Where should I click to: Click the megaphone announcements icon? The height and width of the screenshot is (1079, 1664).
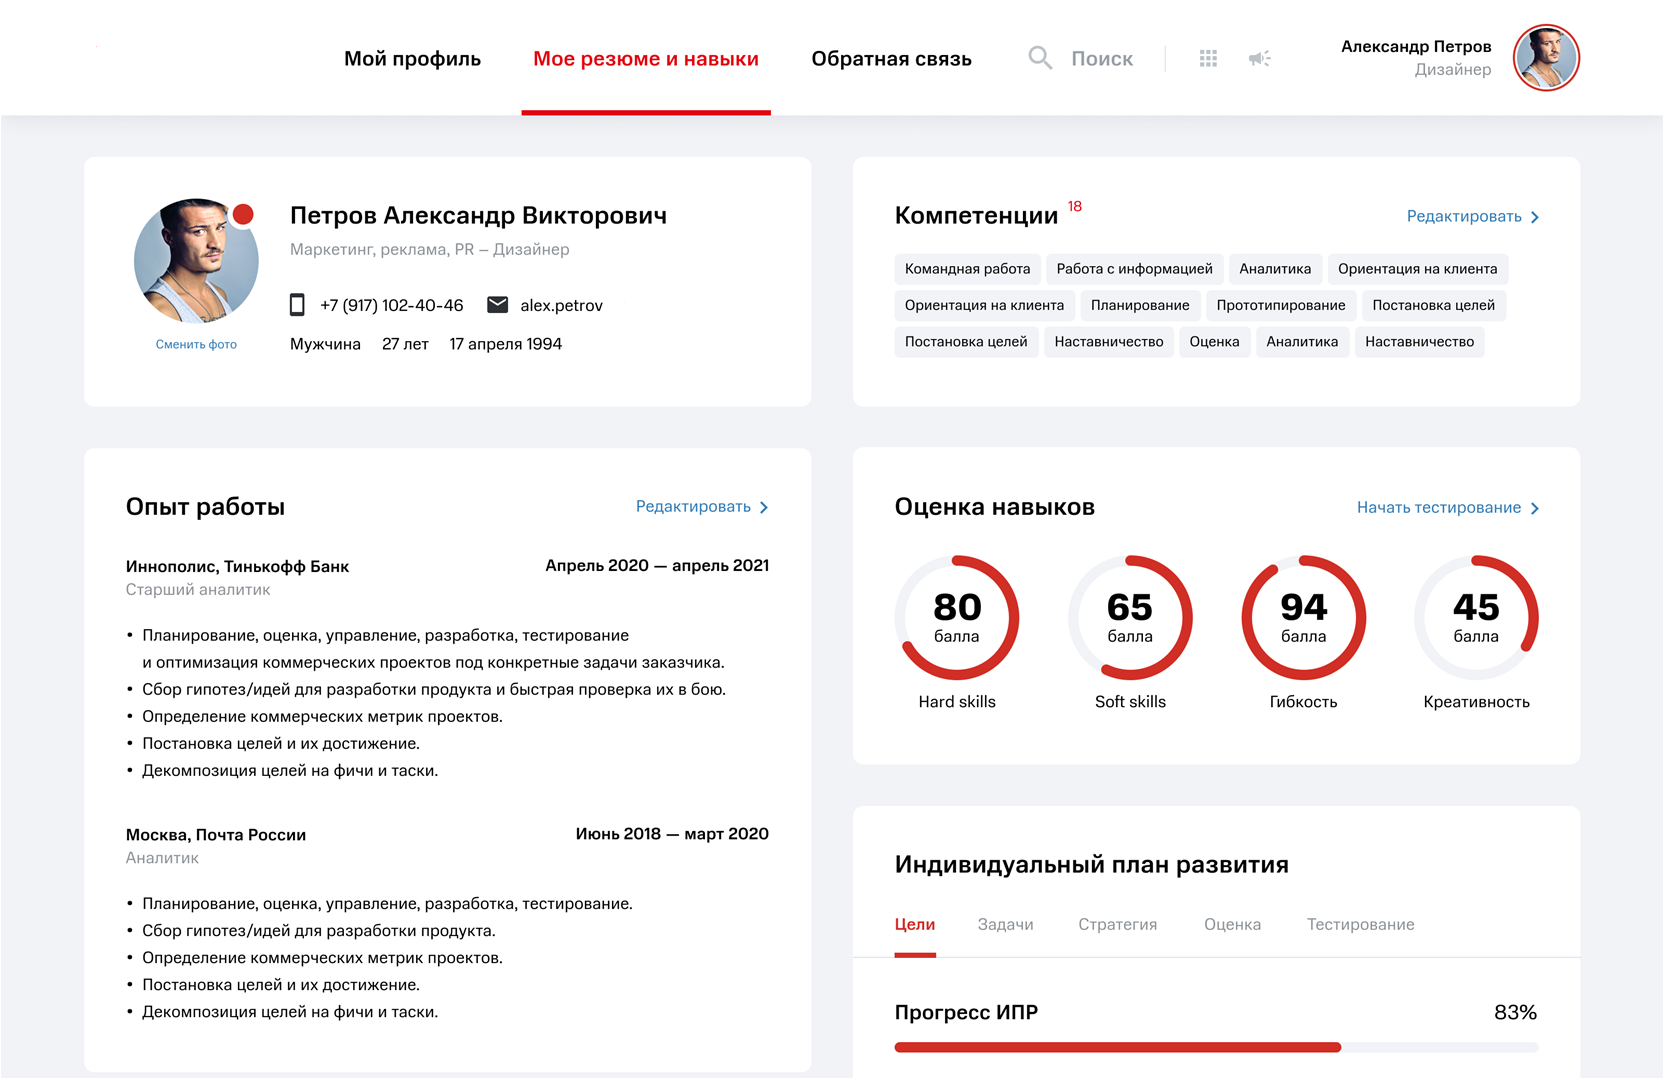1259,59
